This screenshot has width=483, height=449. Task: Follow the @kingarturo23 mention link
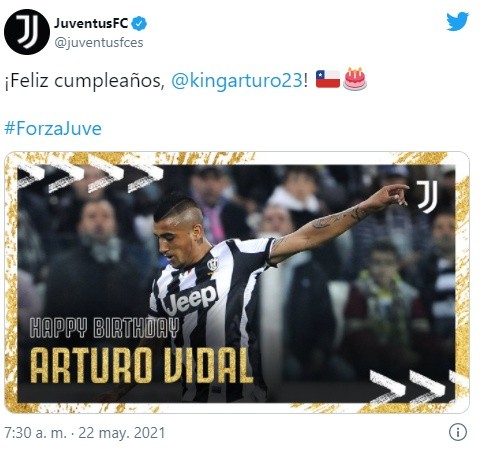pos(237,81)
